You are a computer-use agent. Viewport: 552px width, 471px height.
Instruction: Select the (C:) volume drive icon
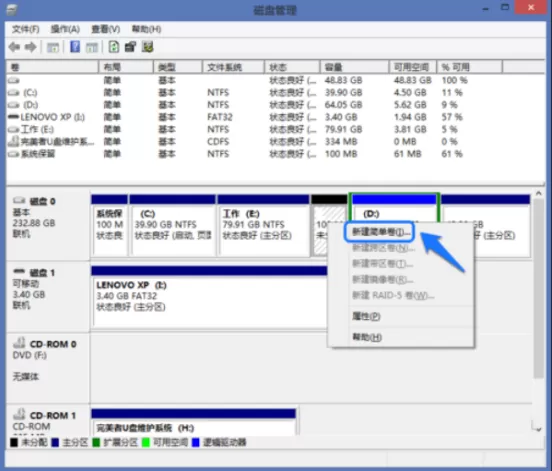tap(14, 93)
